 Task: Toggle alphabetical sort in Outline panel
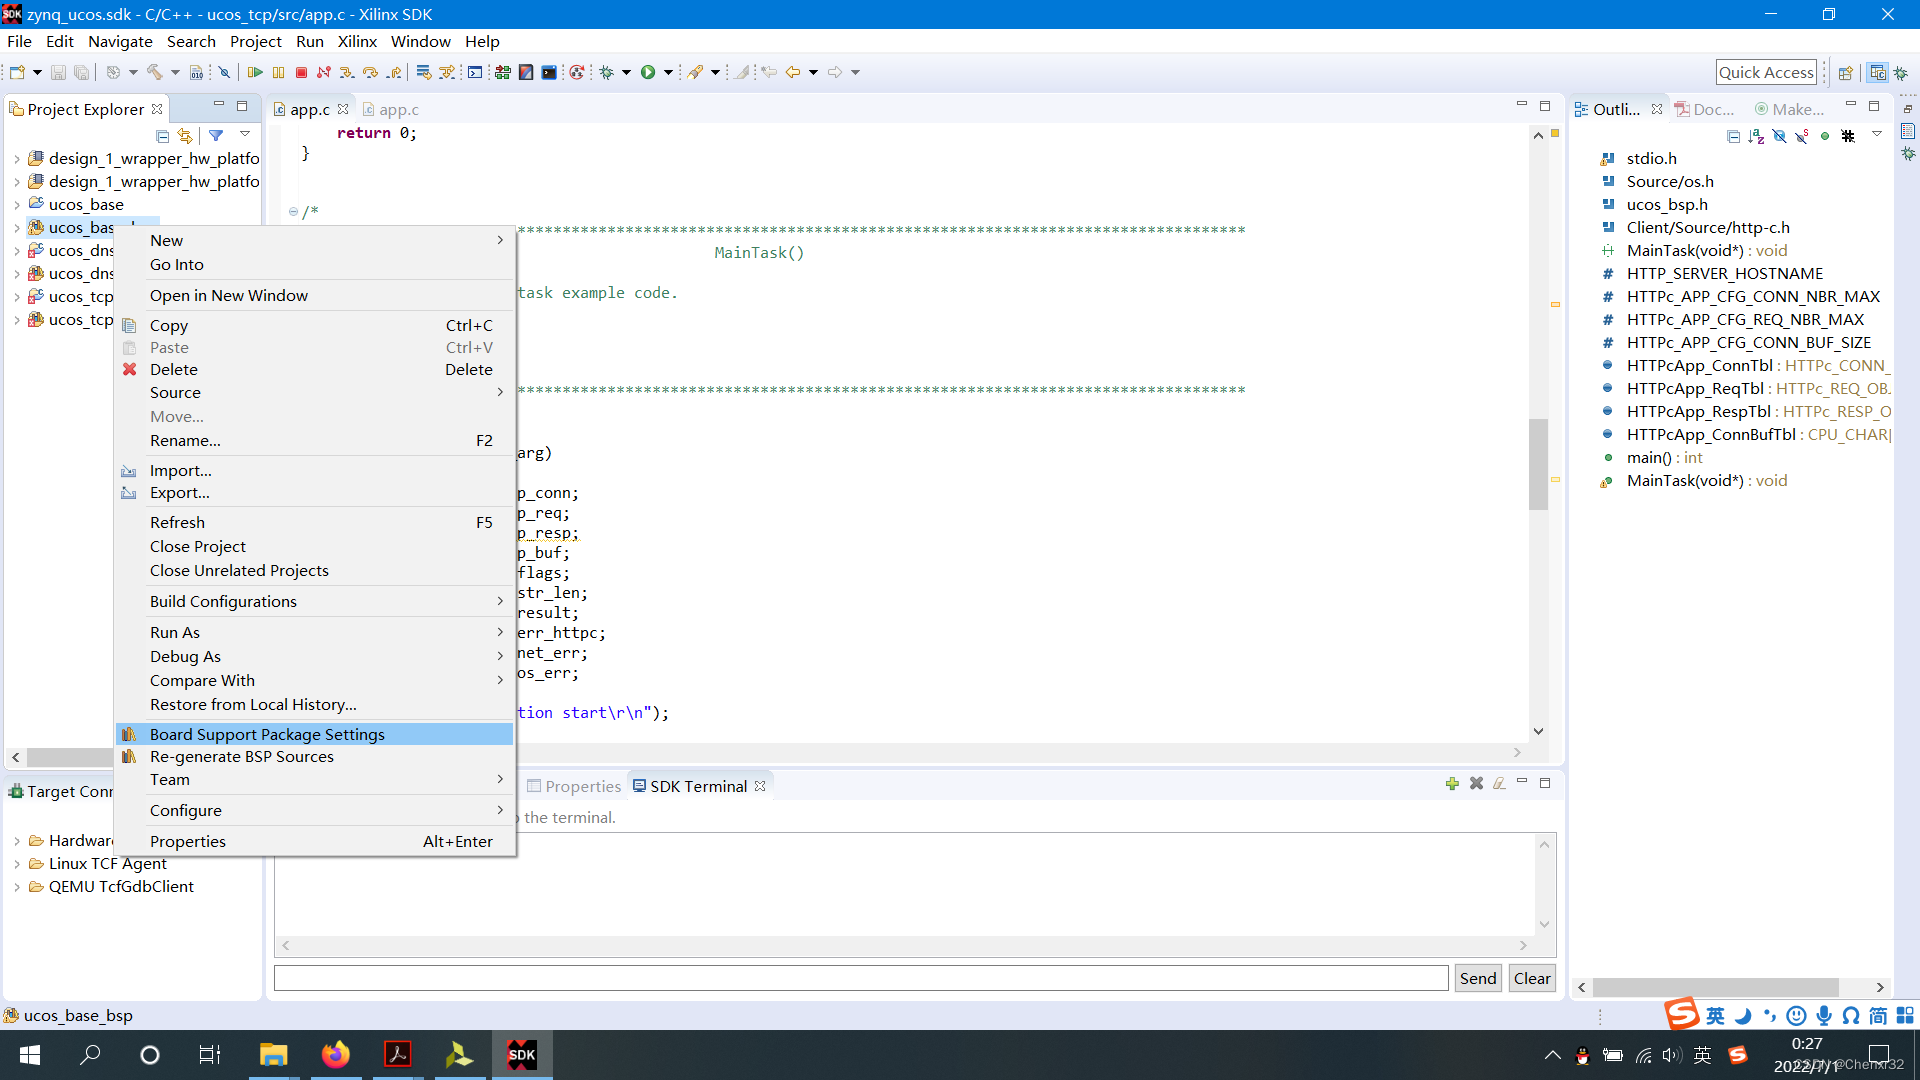point(1756,136)
